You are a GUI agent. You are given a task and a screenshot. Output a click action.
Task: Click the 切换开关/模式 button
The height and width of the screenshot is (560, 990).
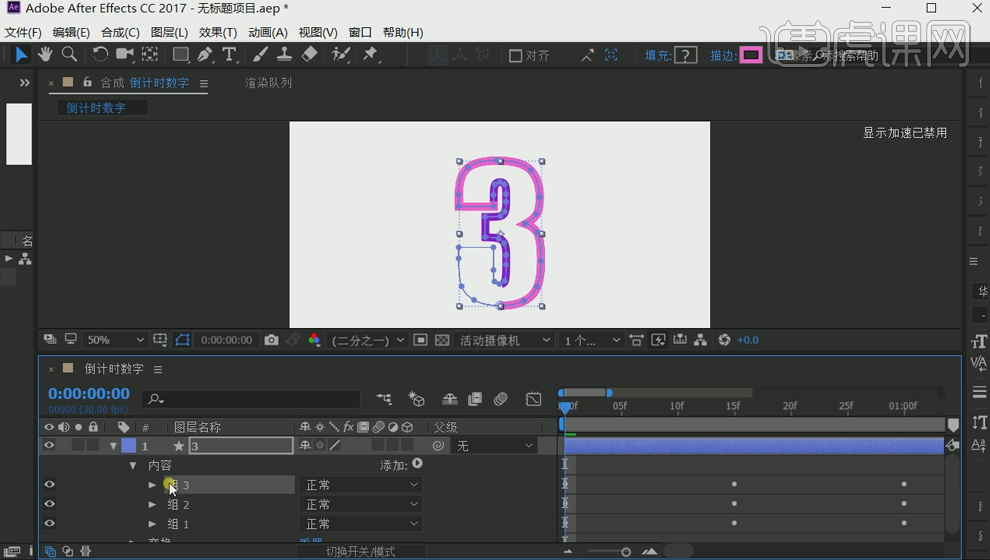(x=360, y=552)
